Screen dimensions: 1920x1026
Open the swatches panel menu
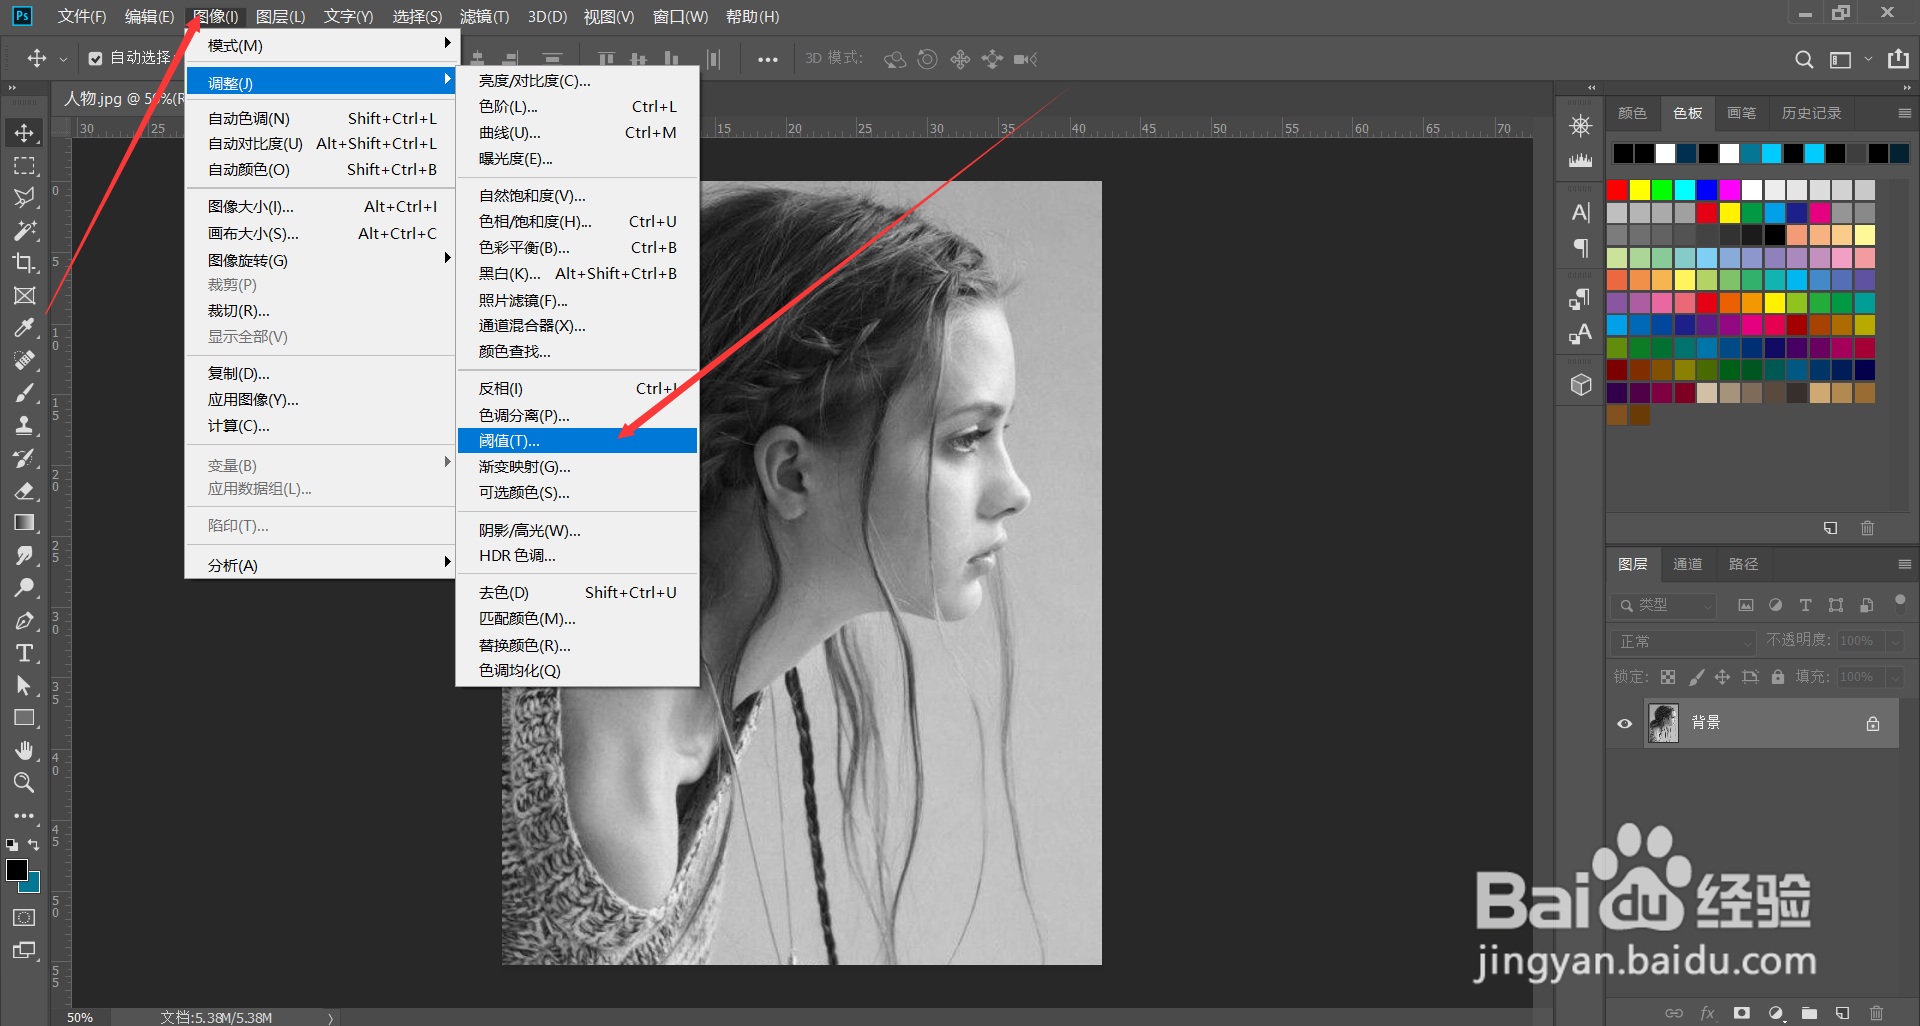coord(1904,113)
